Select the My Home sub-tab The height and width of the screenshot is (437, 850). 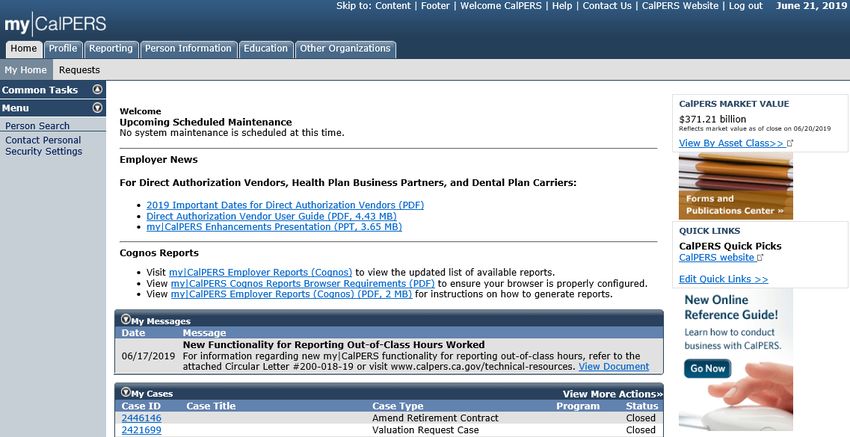(26, 70)
